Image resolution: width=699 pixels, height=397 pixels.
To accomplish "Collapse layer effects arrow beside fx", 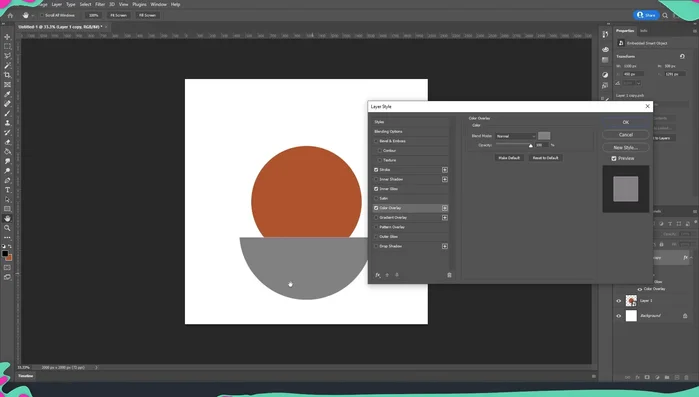I will pyautogui.click(x=691, y=258).
